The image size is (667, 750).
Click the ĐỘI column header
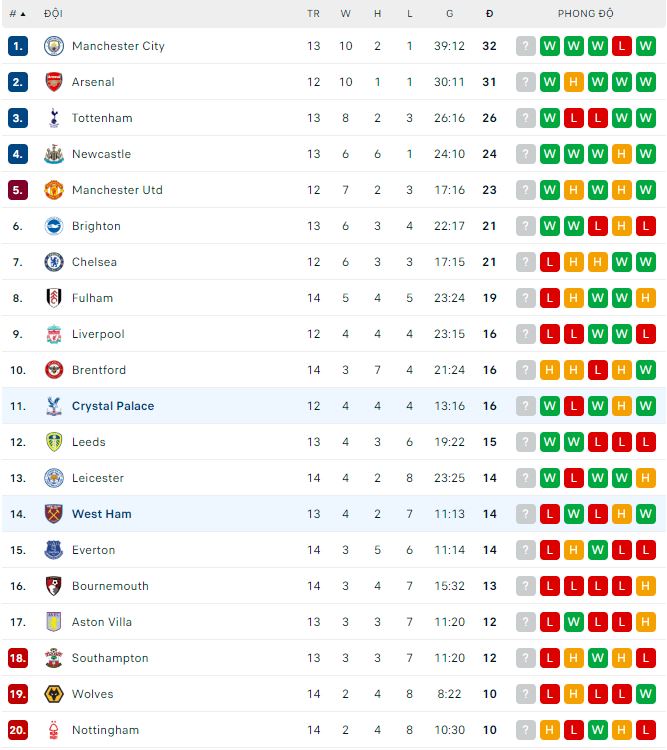tap(53, 14)
